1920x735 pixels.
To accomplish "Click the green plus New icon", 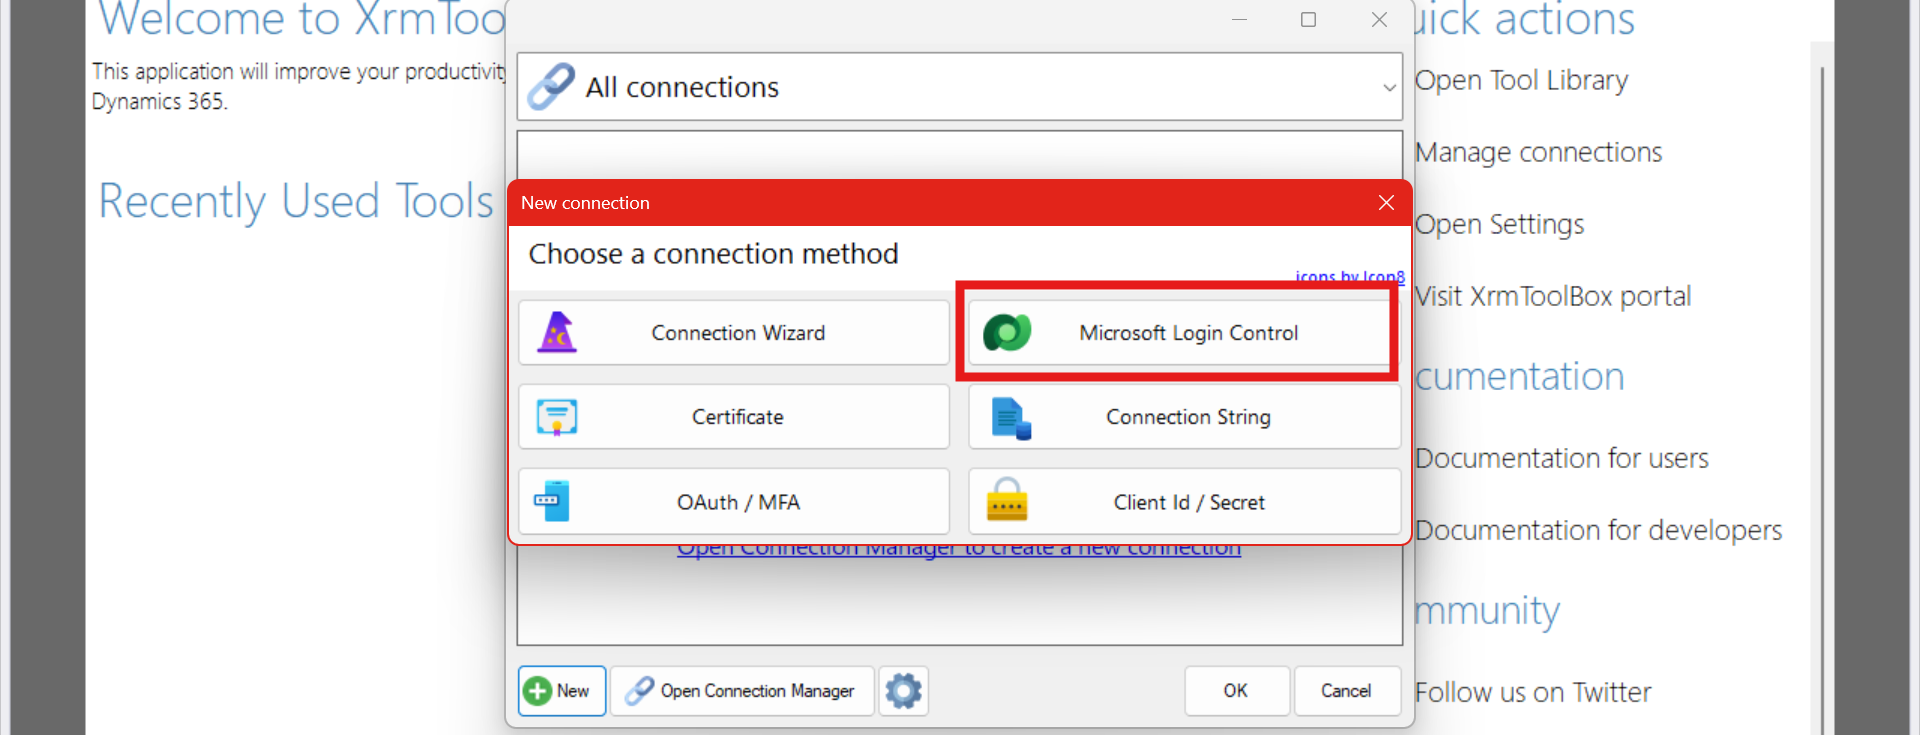I will (538, 691).
